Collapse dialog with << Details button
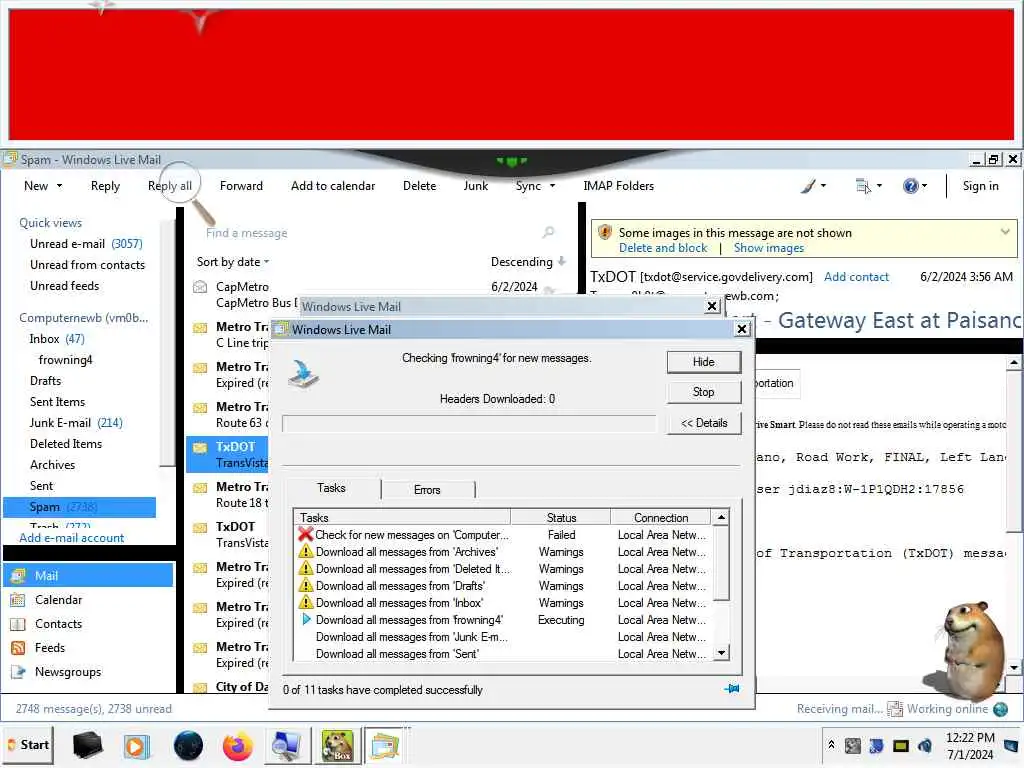 pos(704,423)
